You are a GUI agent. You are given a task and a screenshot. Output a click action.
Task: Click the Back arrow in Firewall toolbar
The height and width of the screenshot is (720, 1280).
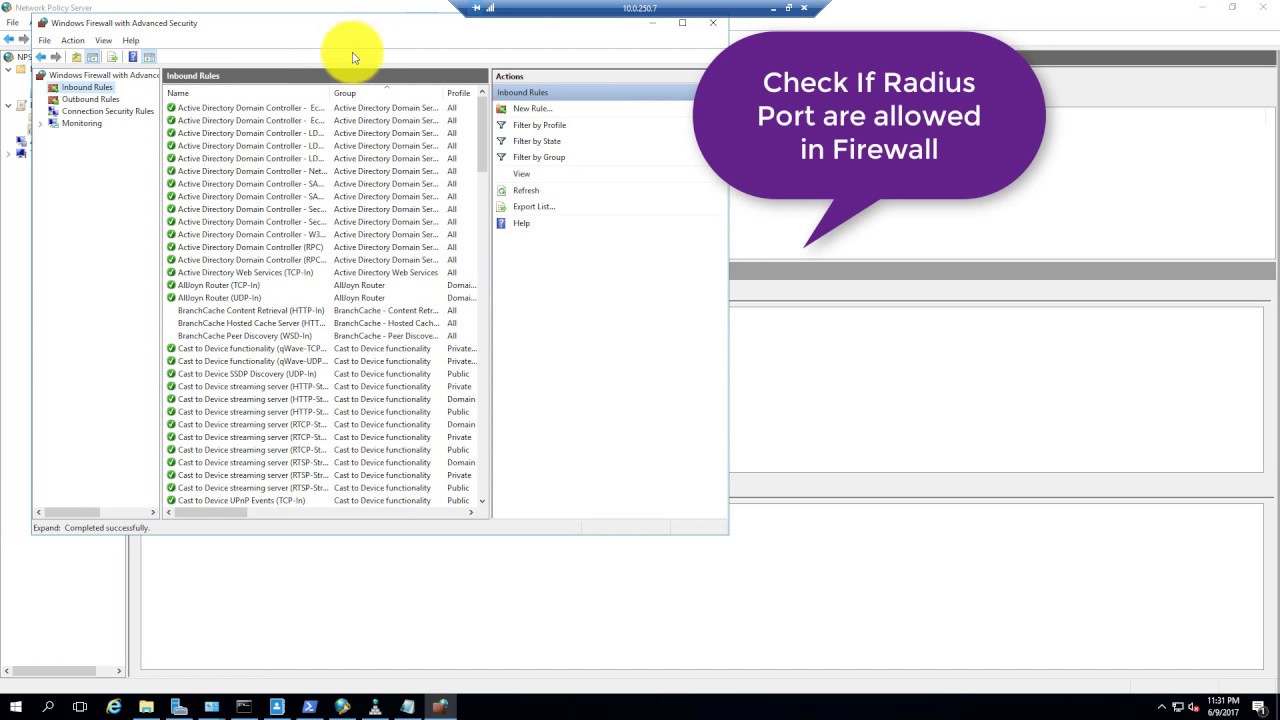(x=40, y=57)
